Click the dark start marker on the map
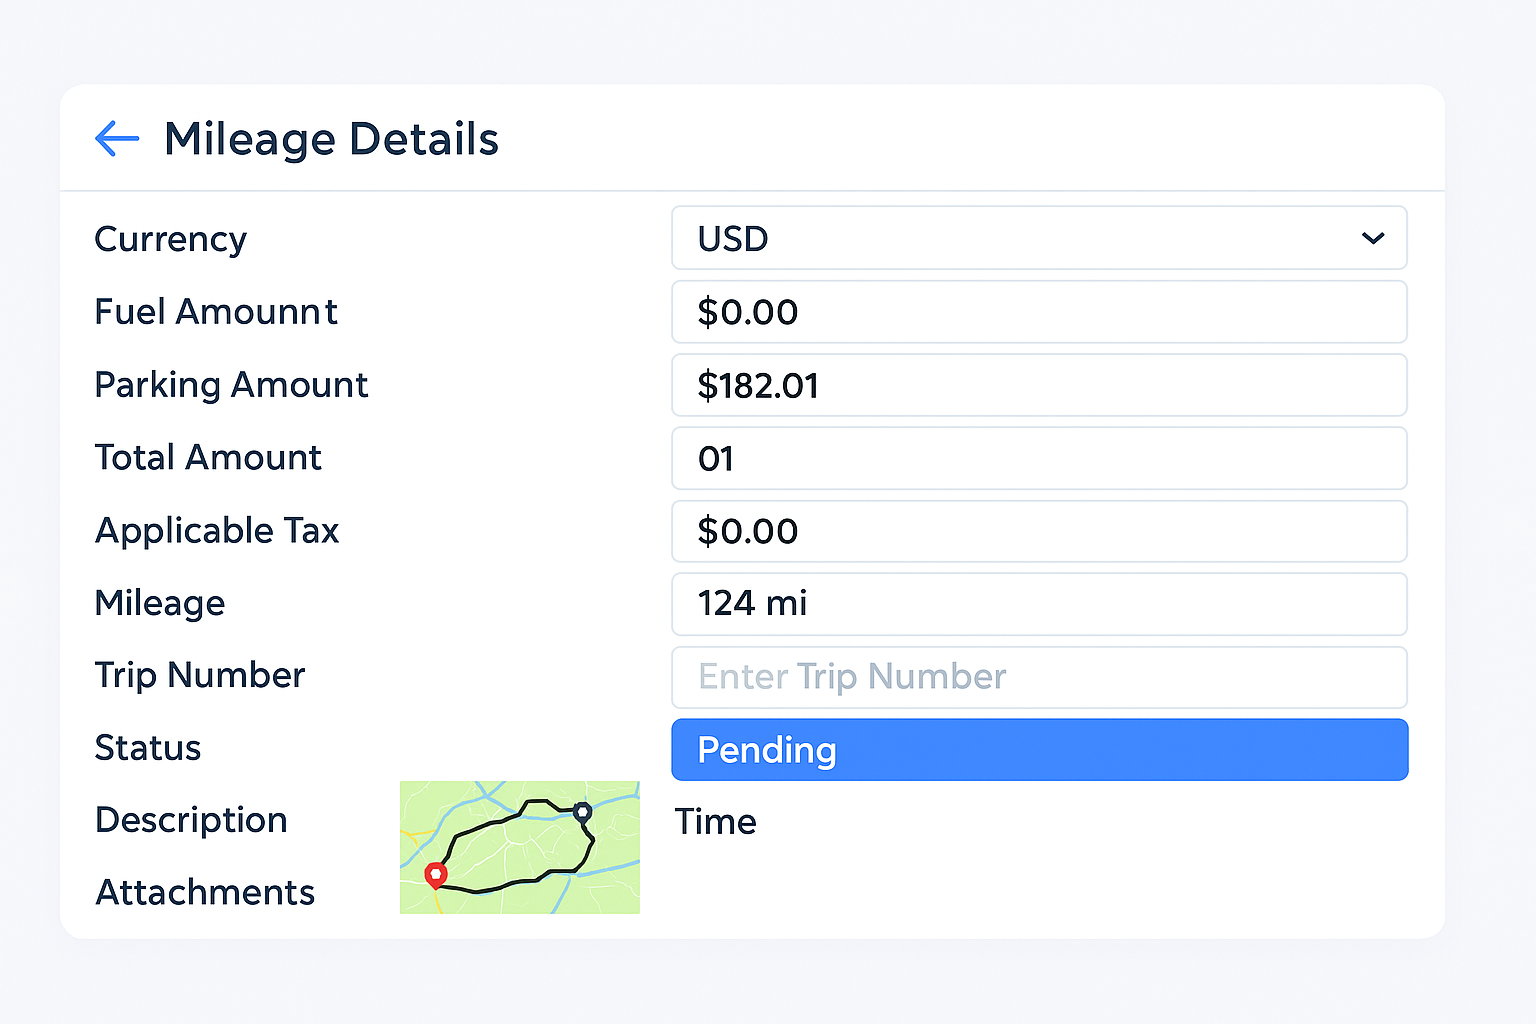The image size is (1536, 1024). 583,811
